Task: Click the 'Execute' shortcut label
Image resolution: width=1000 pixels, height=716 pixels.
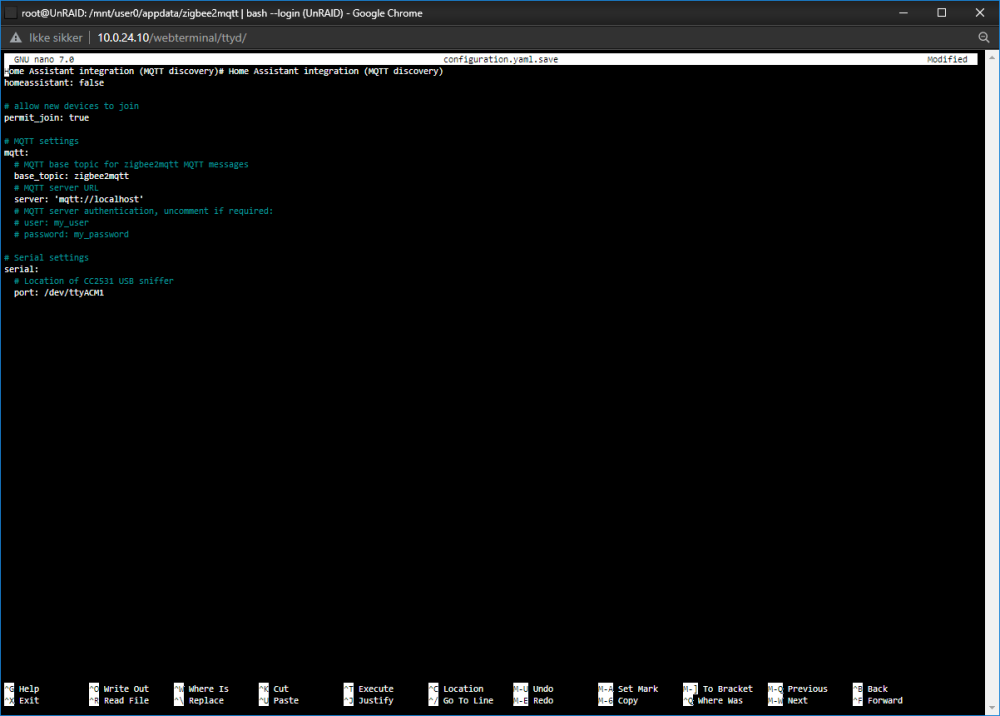Action: tap(376, 689)
